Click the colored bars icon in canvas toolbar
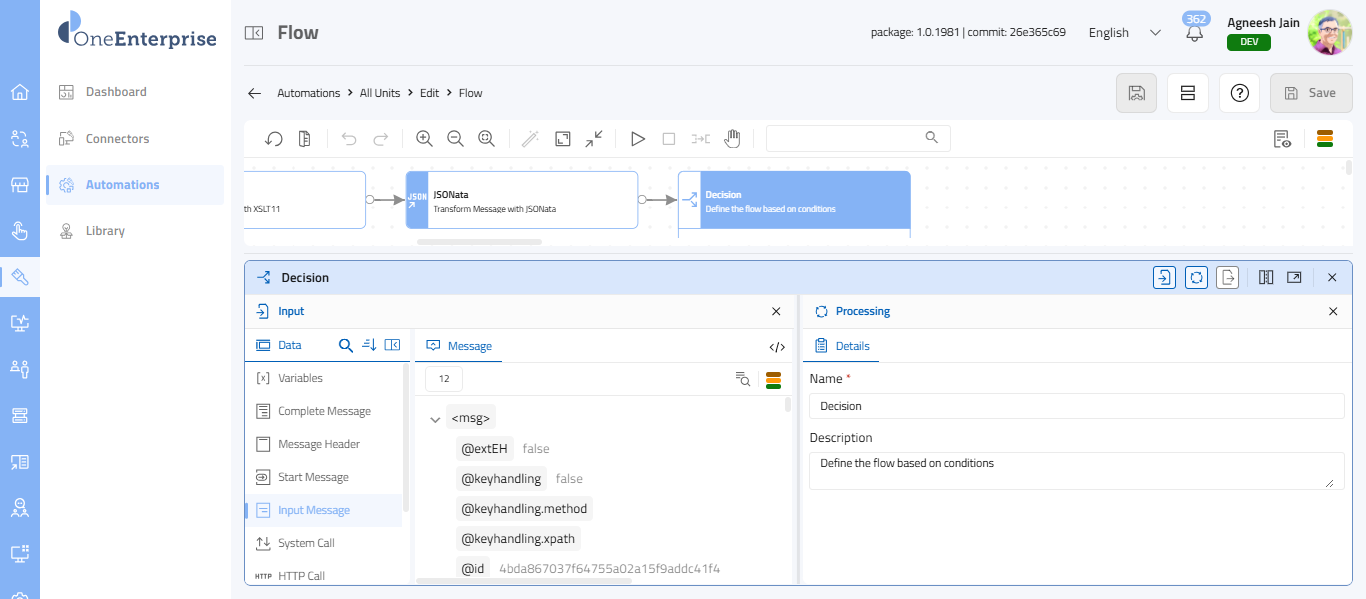This screenshot has height=599, width=1366. [1325, 139]
